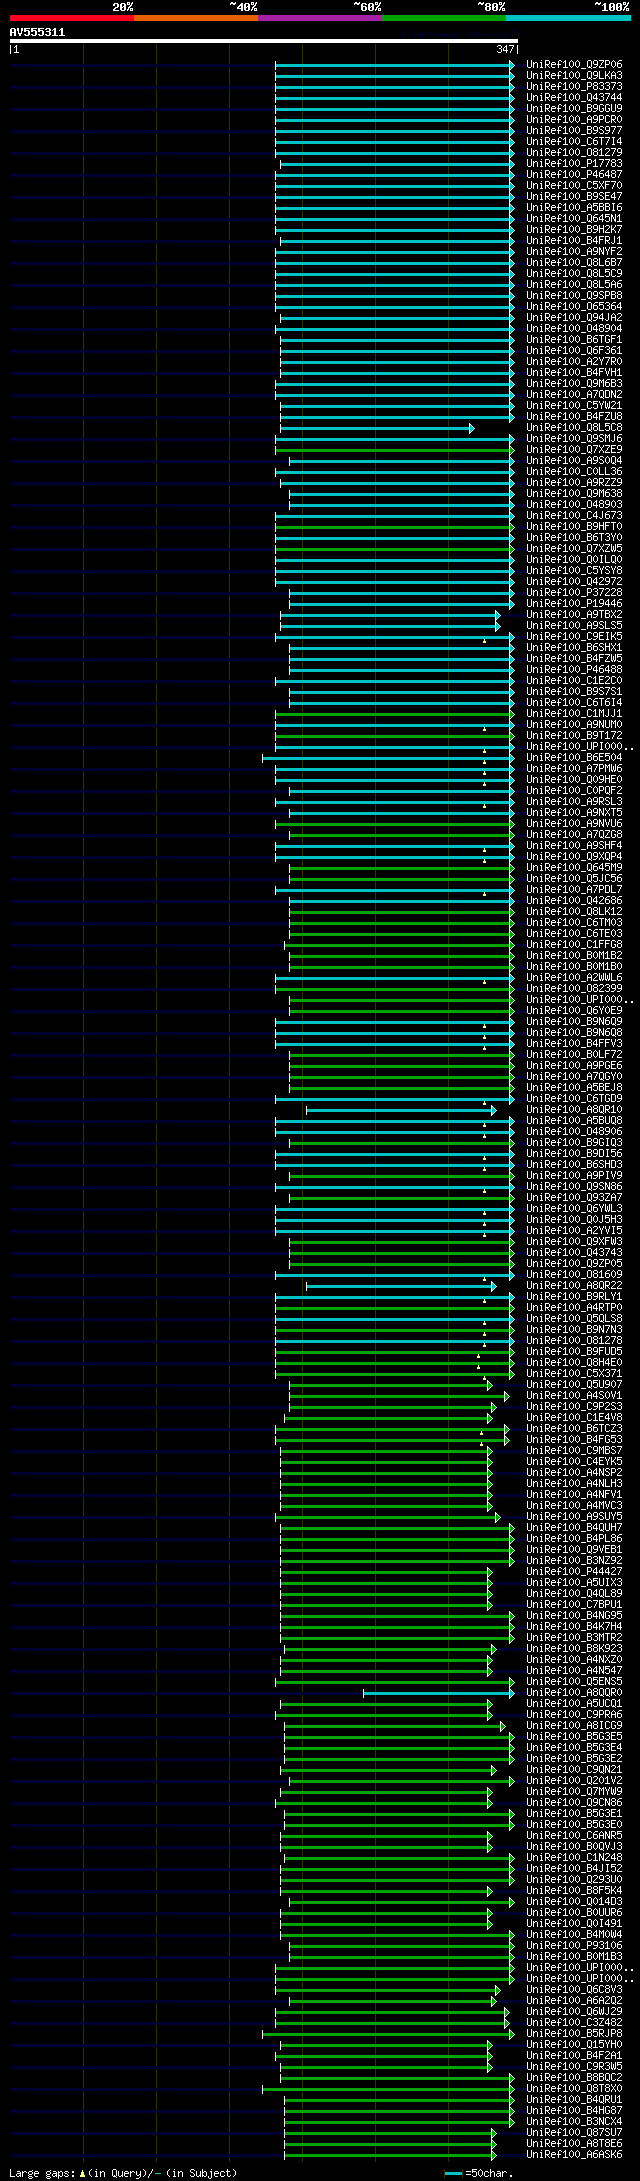Select label UniRef100_P46488
Screen dimensions: 640x2181
coord(574,670)
